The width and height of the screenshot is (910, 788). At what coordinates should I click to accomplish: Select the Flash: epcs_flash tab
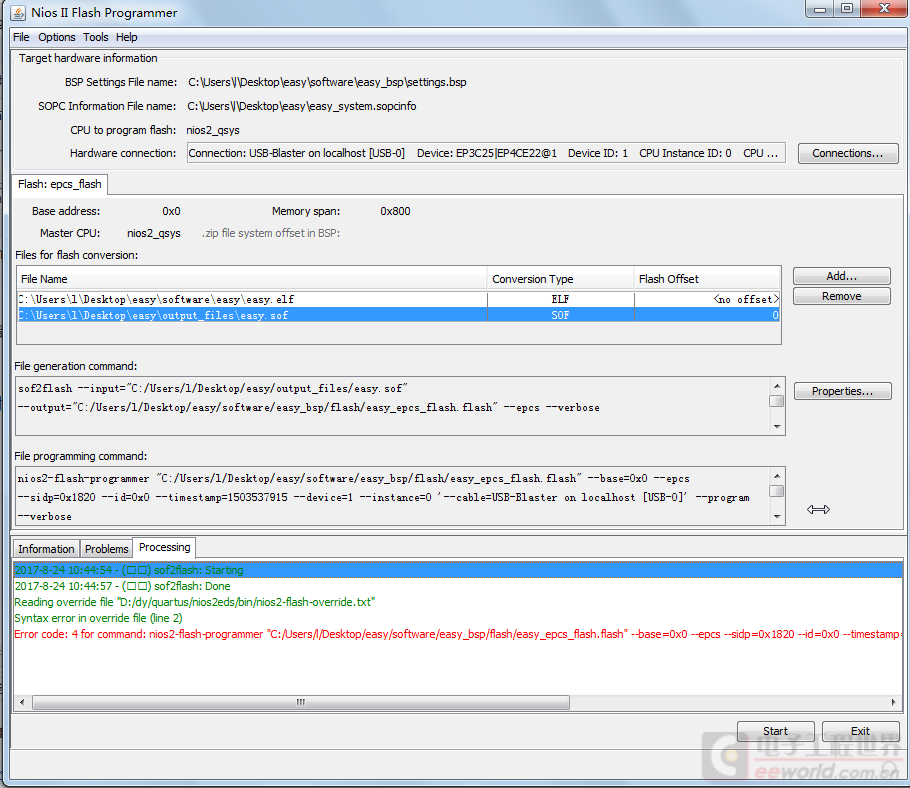coord(60,184)
